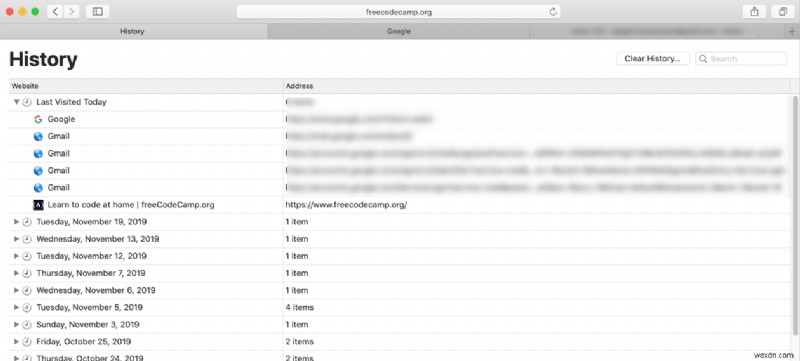This screenshot has width=800, height=361.
Task: Click the Last Visited Today label
Action: [71, 102]
